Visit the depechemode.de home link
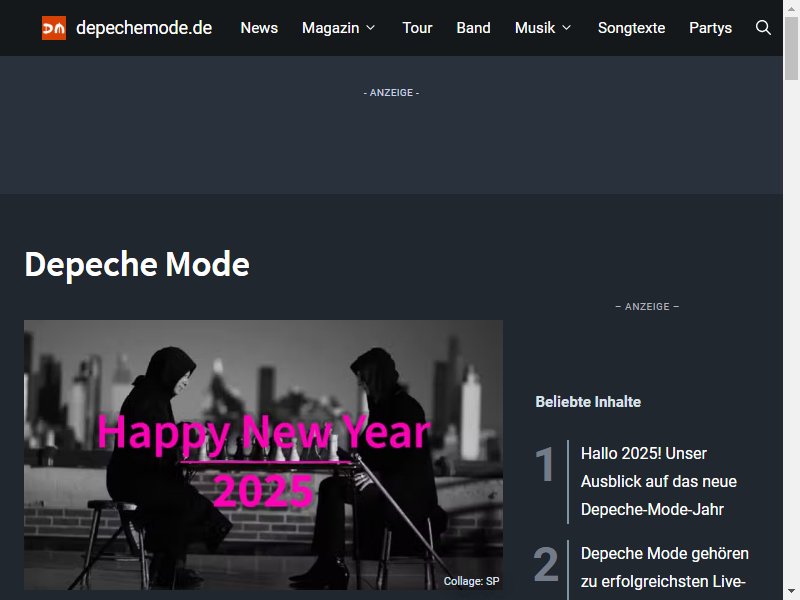 coord(144,28)
